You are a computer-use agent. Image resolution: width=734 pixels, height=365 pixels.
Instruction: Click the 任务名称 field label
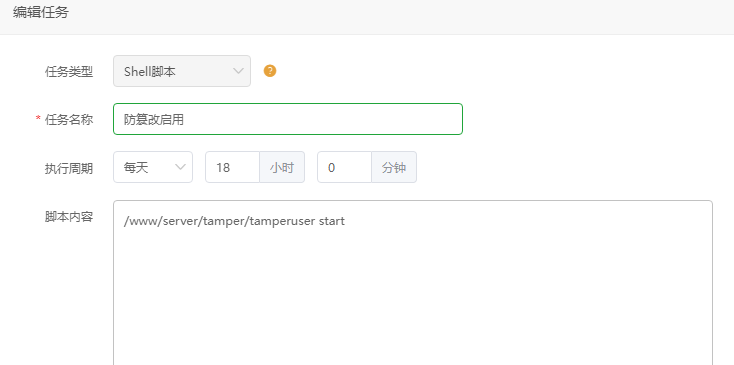point(69,120)
